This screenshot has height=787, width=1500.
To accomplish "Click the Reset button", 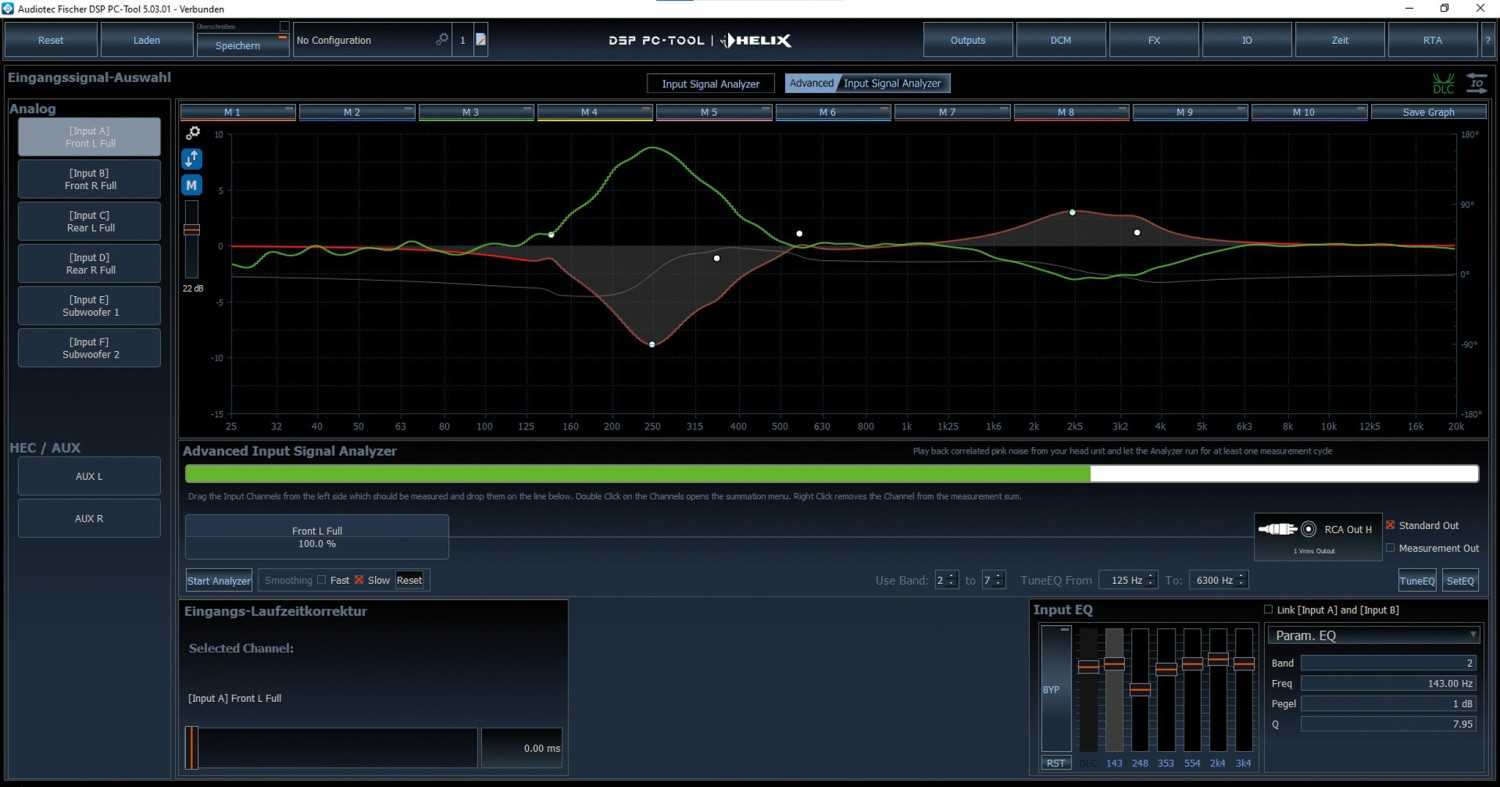I will pyautogui.click(x=51, y=40).
